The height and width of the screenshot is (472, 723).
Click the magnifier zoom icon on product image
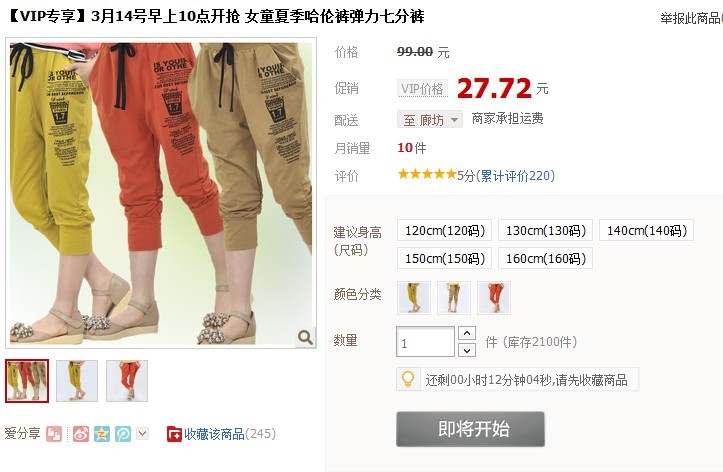tap(305, 337)
